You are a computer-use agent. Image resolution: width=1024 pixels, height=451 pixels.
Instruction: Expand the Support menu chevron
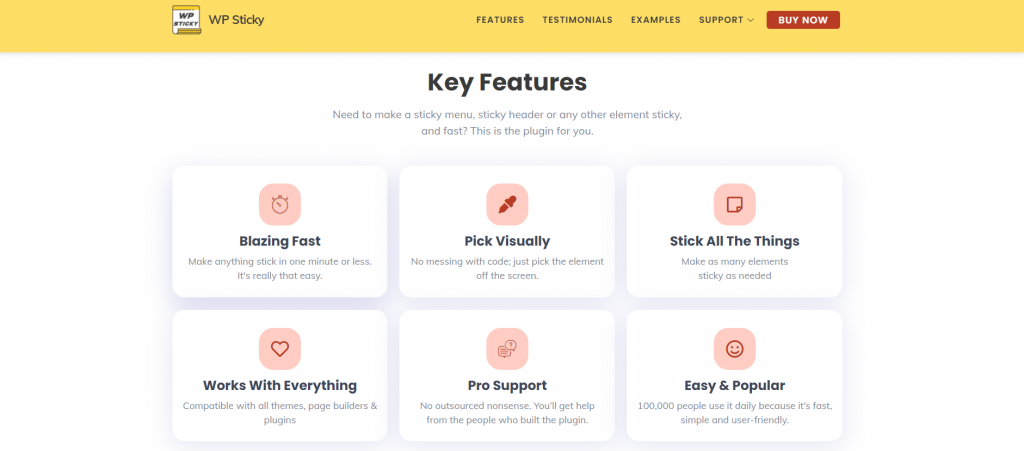click(750, 20)
